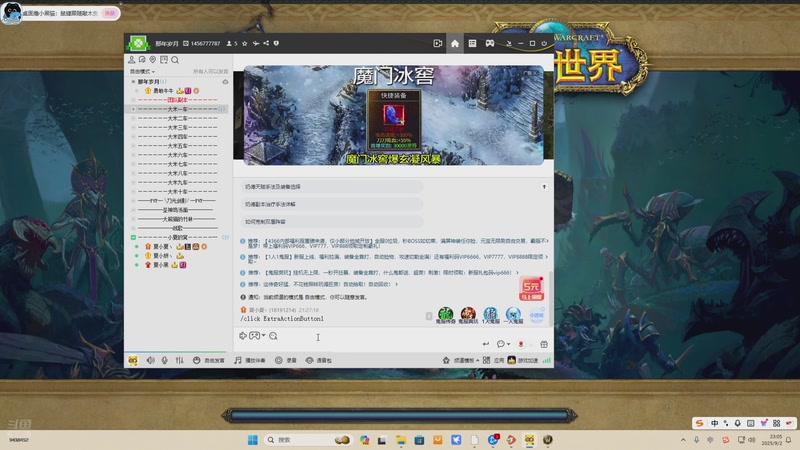Click the cloud icon beside 那年岁月
The image size is (800, 450).
(225, 82)
